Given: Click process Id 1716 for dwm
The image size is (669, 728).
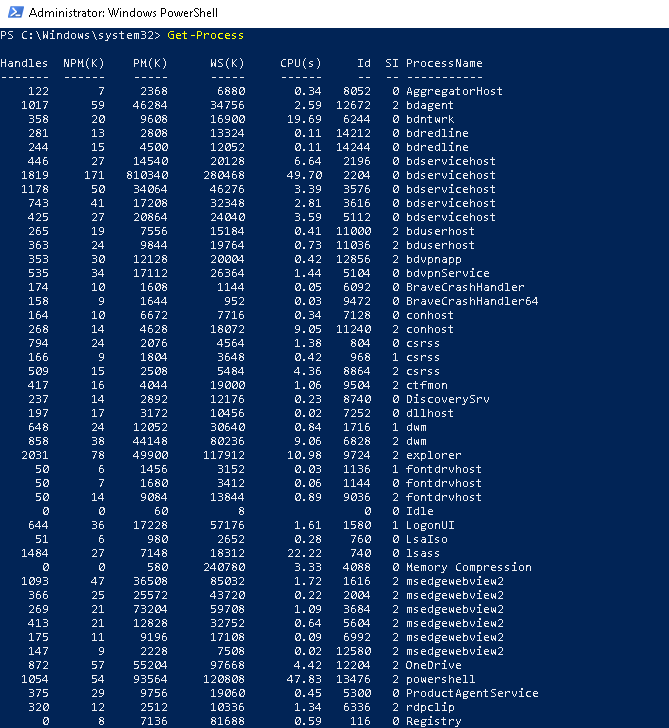Looking at the screenshot, I should (x=357, y=427).
